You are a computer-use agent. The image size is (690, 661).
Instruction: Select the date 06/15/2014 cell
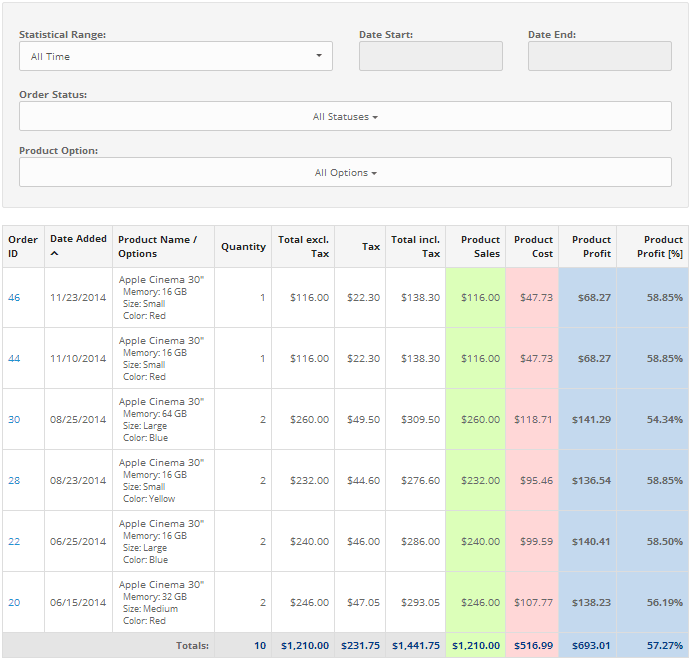tap(78, 602)
